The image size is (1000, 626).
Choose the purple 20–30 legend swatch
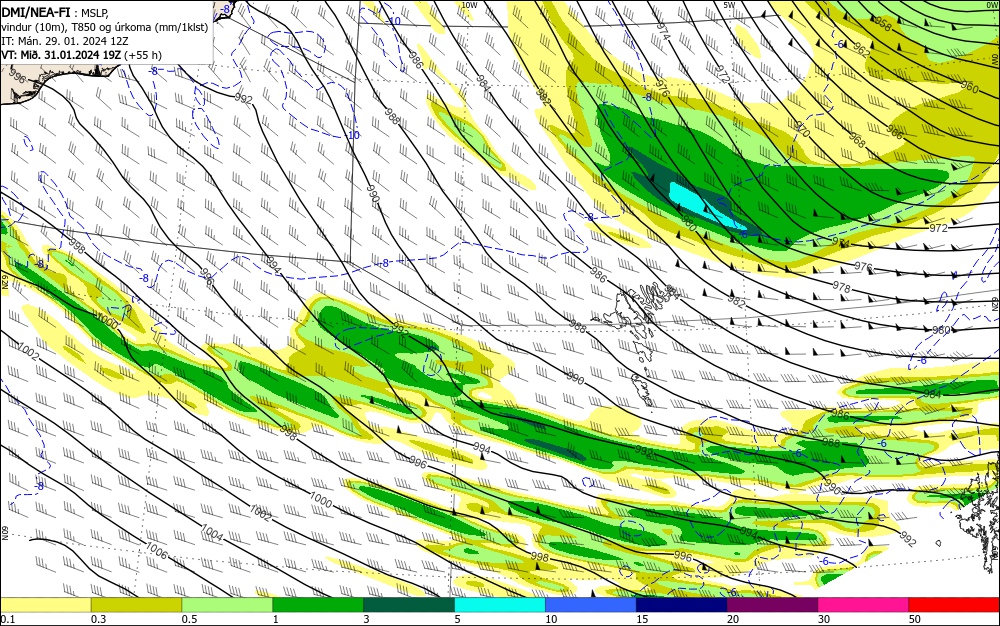point(772,605)
